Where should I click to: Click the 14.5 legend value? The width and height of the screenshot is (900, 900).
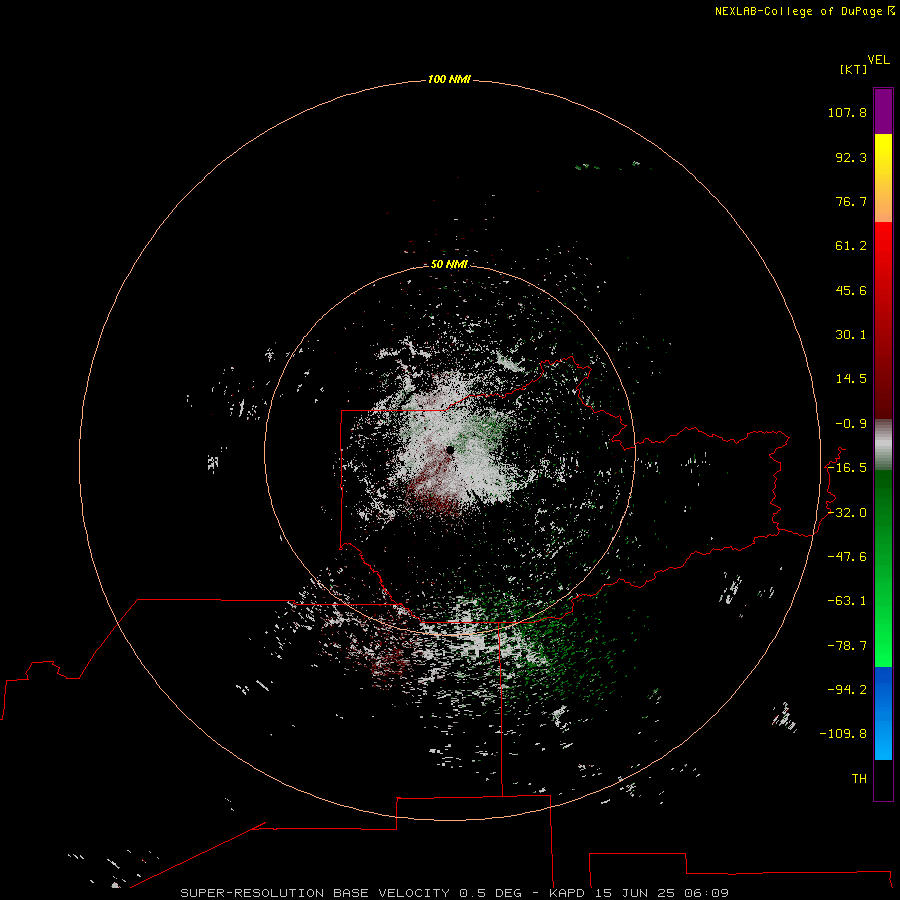(x=851, y=379)
